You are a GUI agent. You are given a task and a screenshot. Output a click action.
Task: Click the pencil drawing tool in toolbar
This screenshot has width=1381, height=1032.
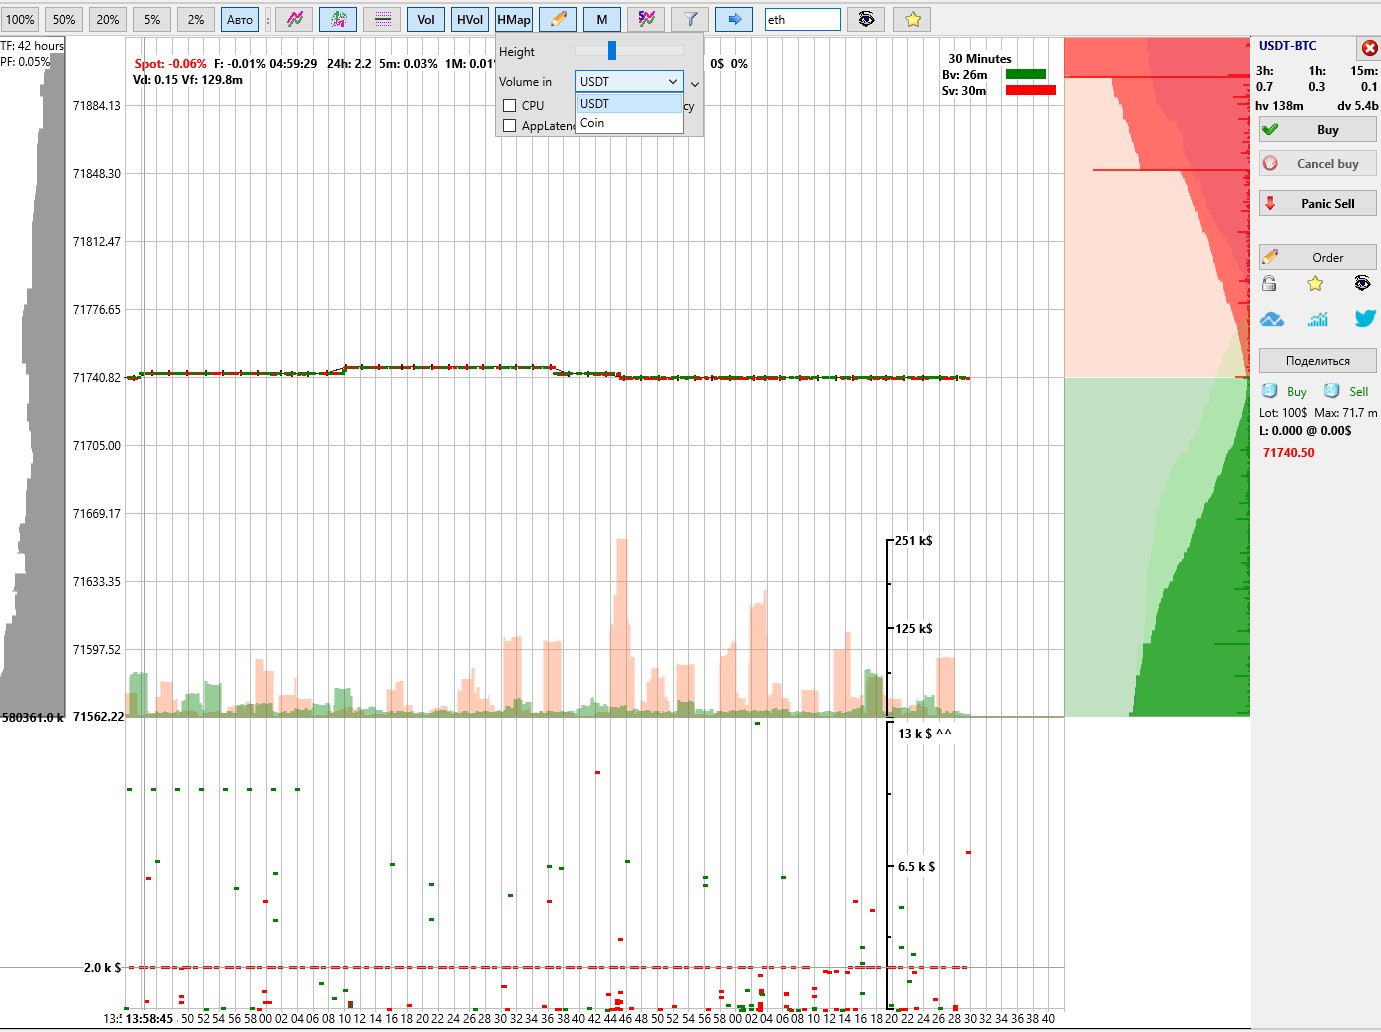(558, 19)
